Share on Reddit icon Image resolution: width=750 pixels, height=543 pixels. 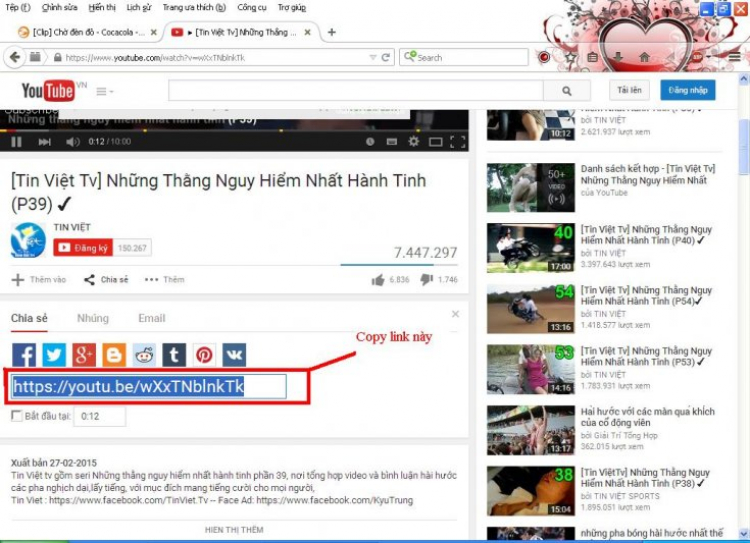144,355
